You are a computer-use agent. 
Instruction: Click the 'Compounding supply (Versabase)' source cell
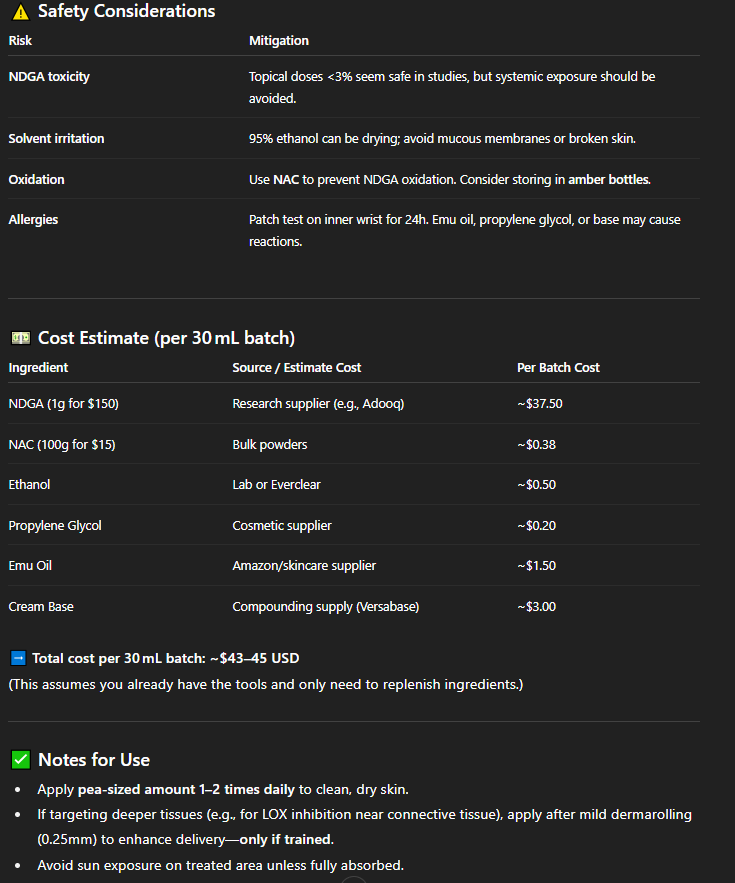pos(326,606)
